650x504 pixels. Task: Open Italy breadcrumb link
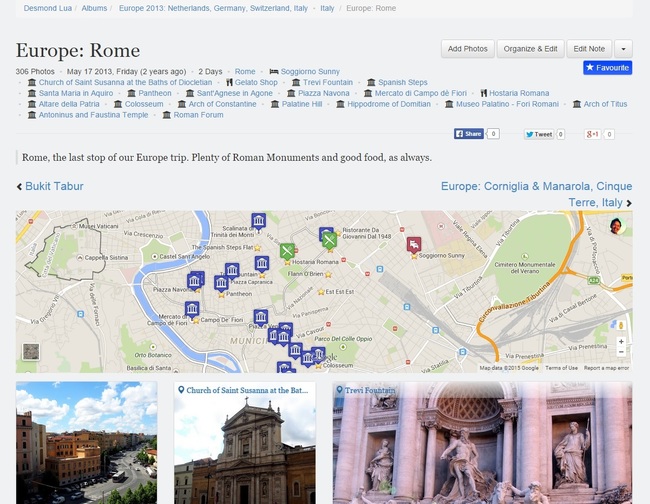[327, 8]
